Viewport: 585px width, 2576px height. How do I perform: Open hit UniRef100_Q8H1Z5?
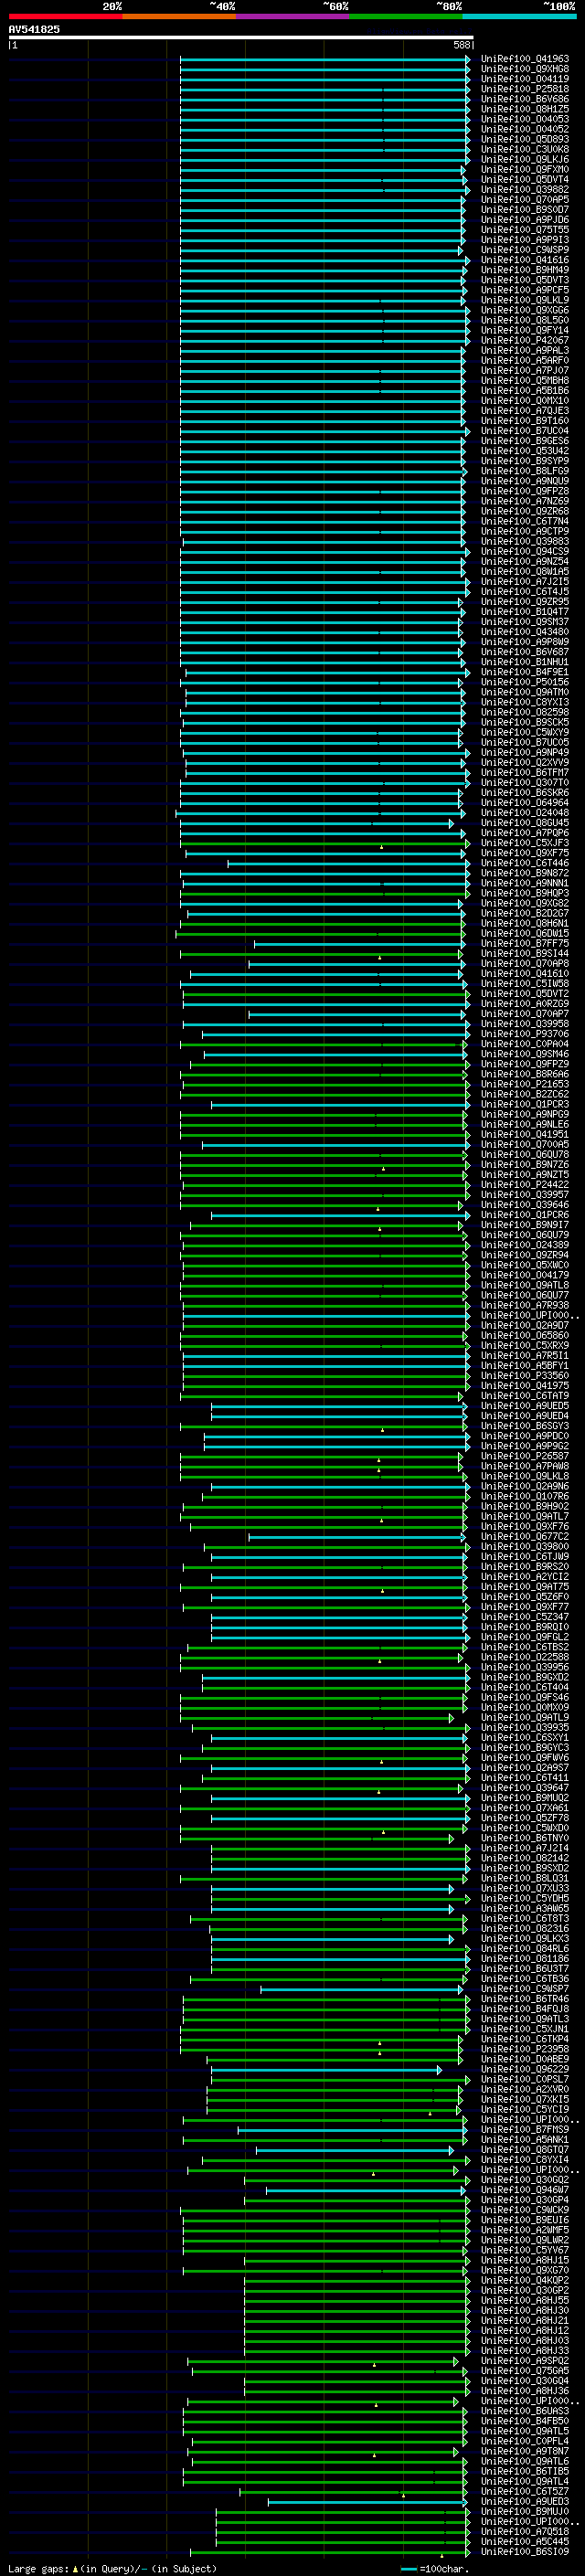(524, 109)
